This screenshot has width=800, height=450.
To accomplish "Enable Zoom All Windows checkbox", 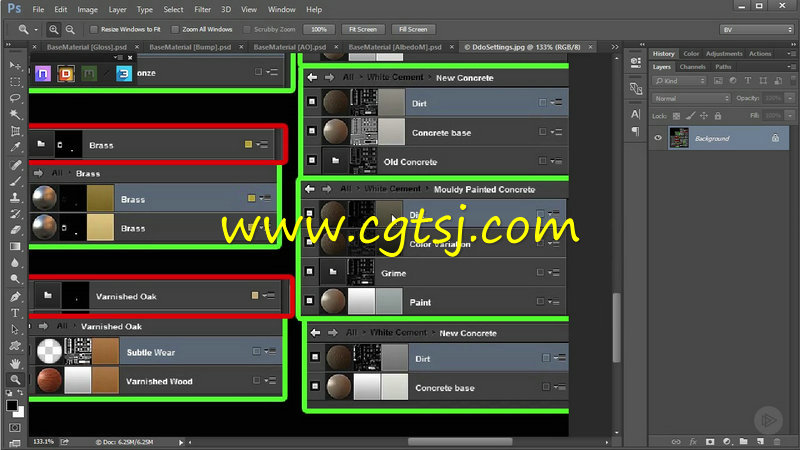I will 175,30.
